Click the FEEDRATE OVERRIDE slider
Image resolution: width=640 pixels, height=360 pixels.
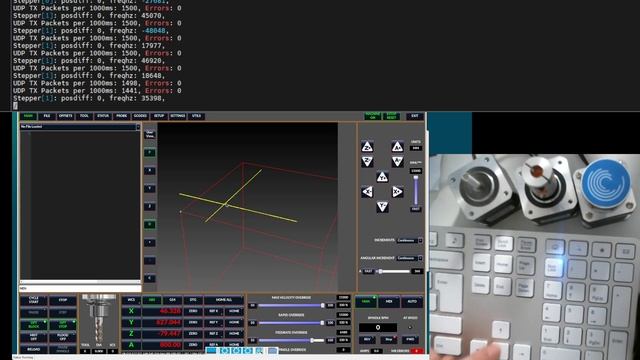pos(291,340)
